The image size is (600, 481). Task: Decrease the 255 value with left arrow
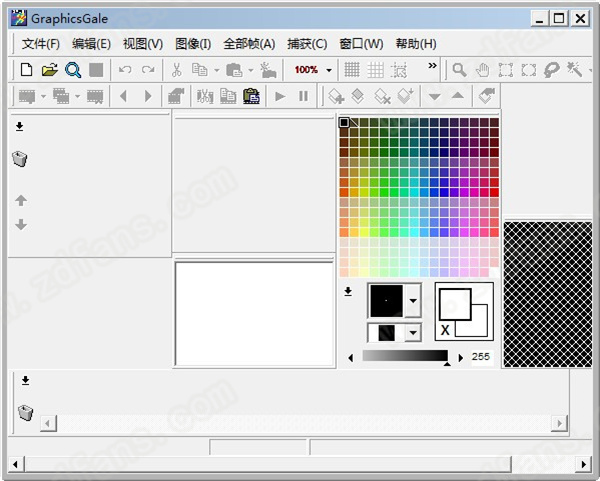(351, 358)
